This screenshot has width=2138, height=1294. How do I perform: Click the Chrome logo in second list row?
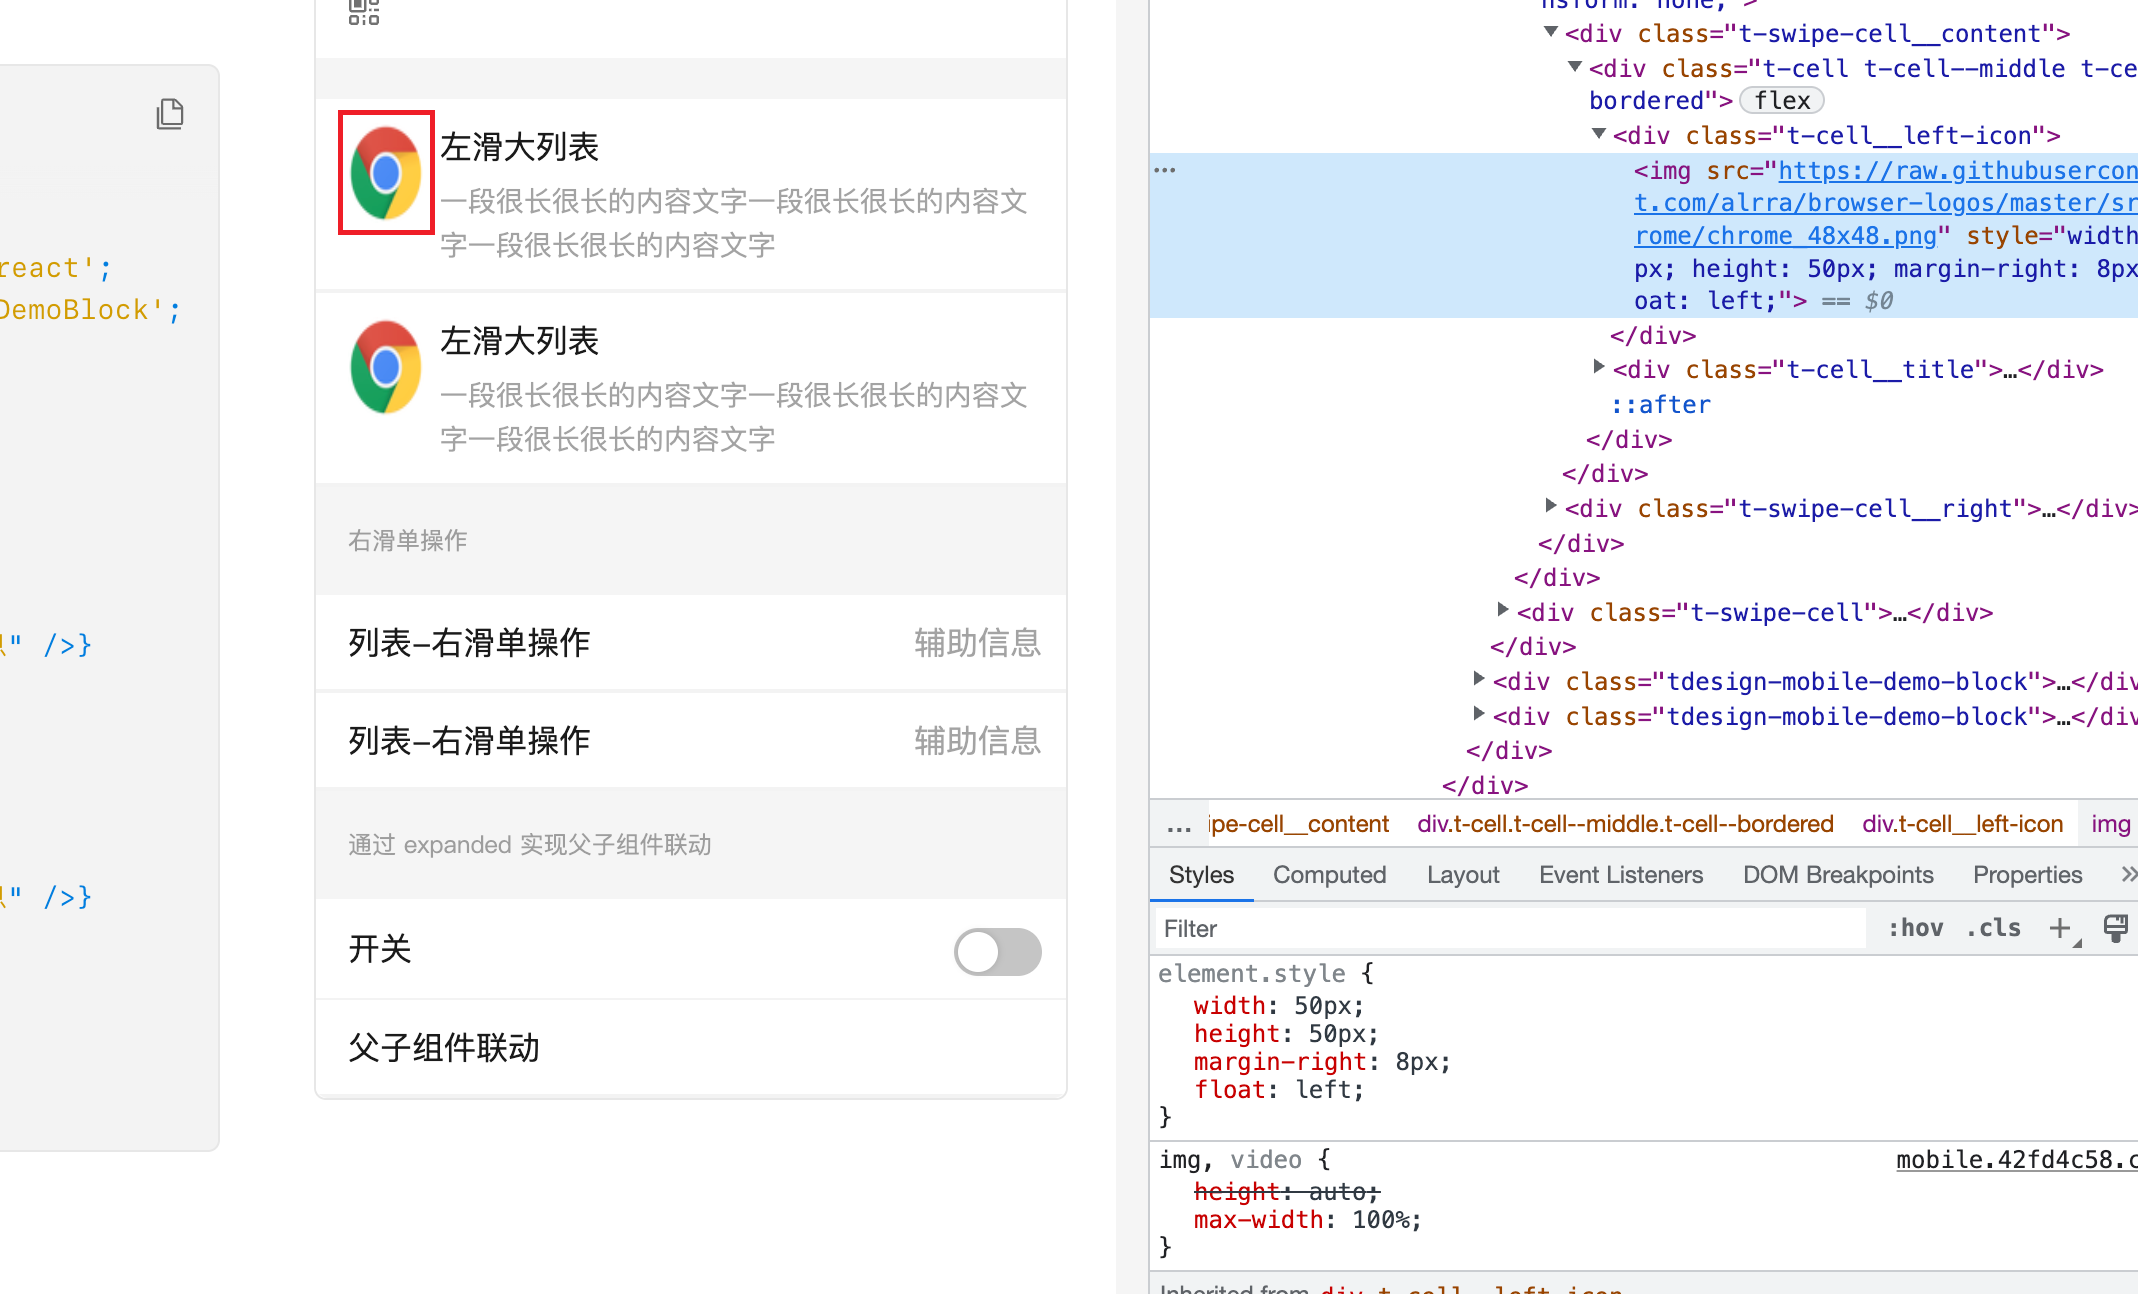coord(386,367)
